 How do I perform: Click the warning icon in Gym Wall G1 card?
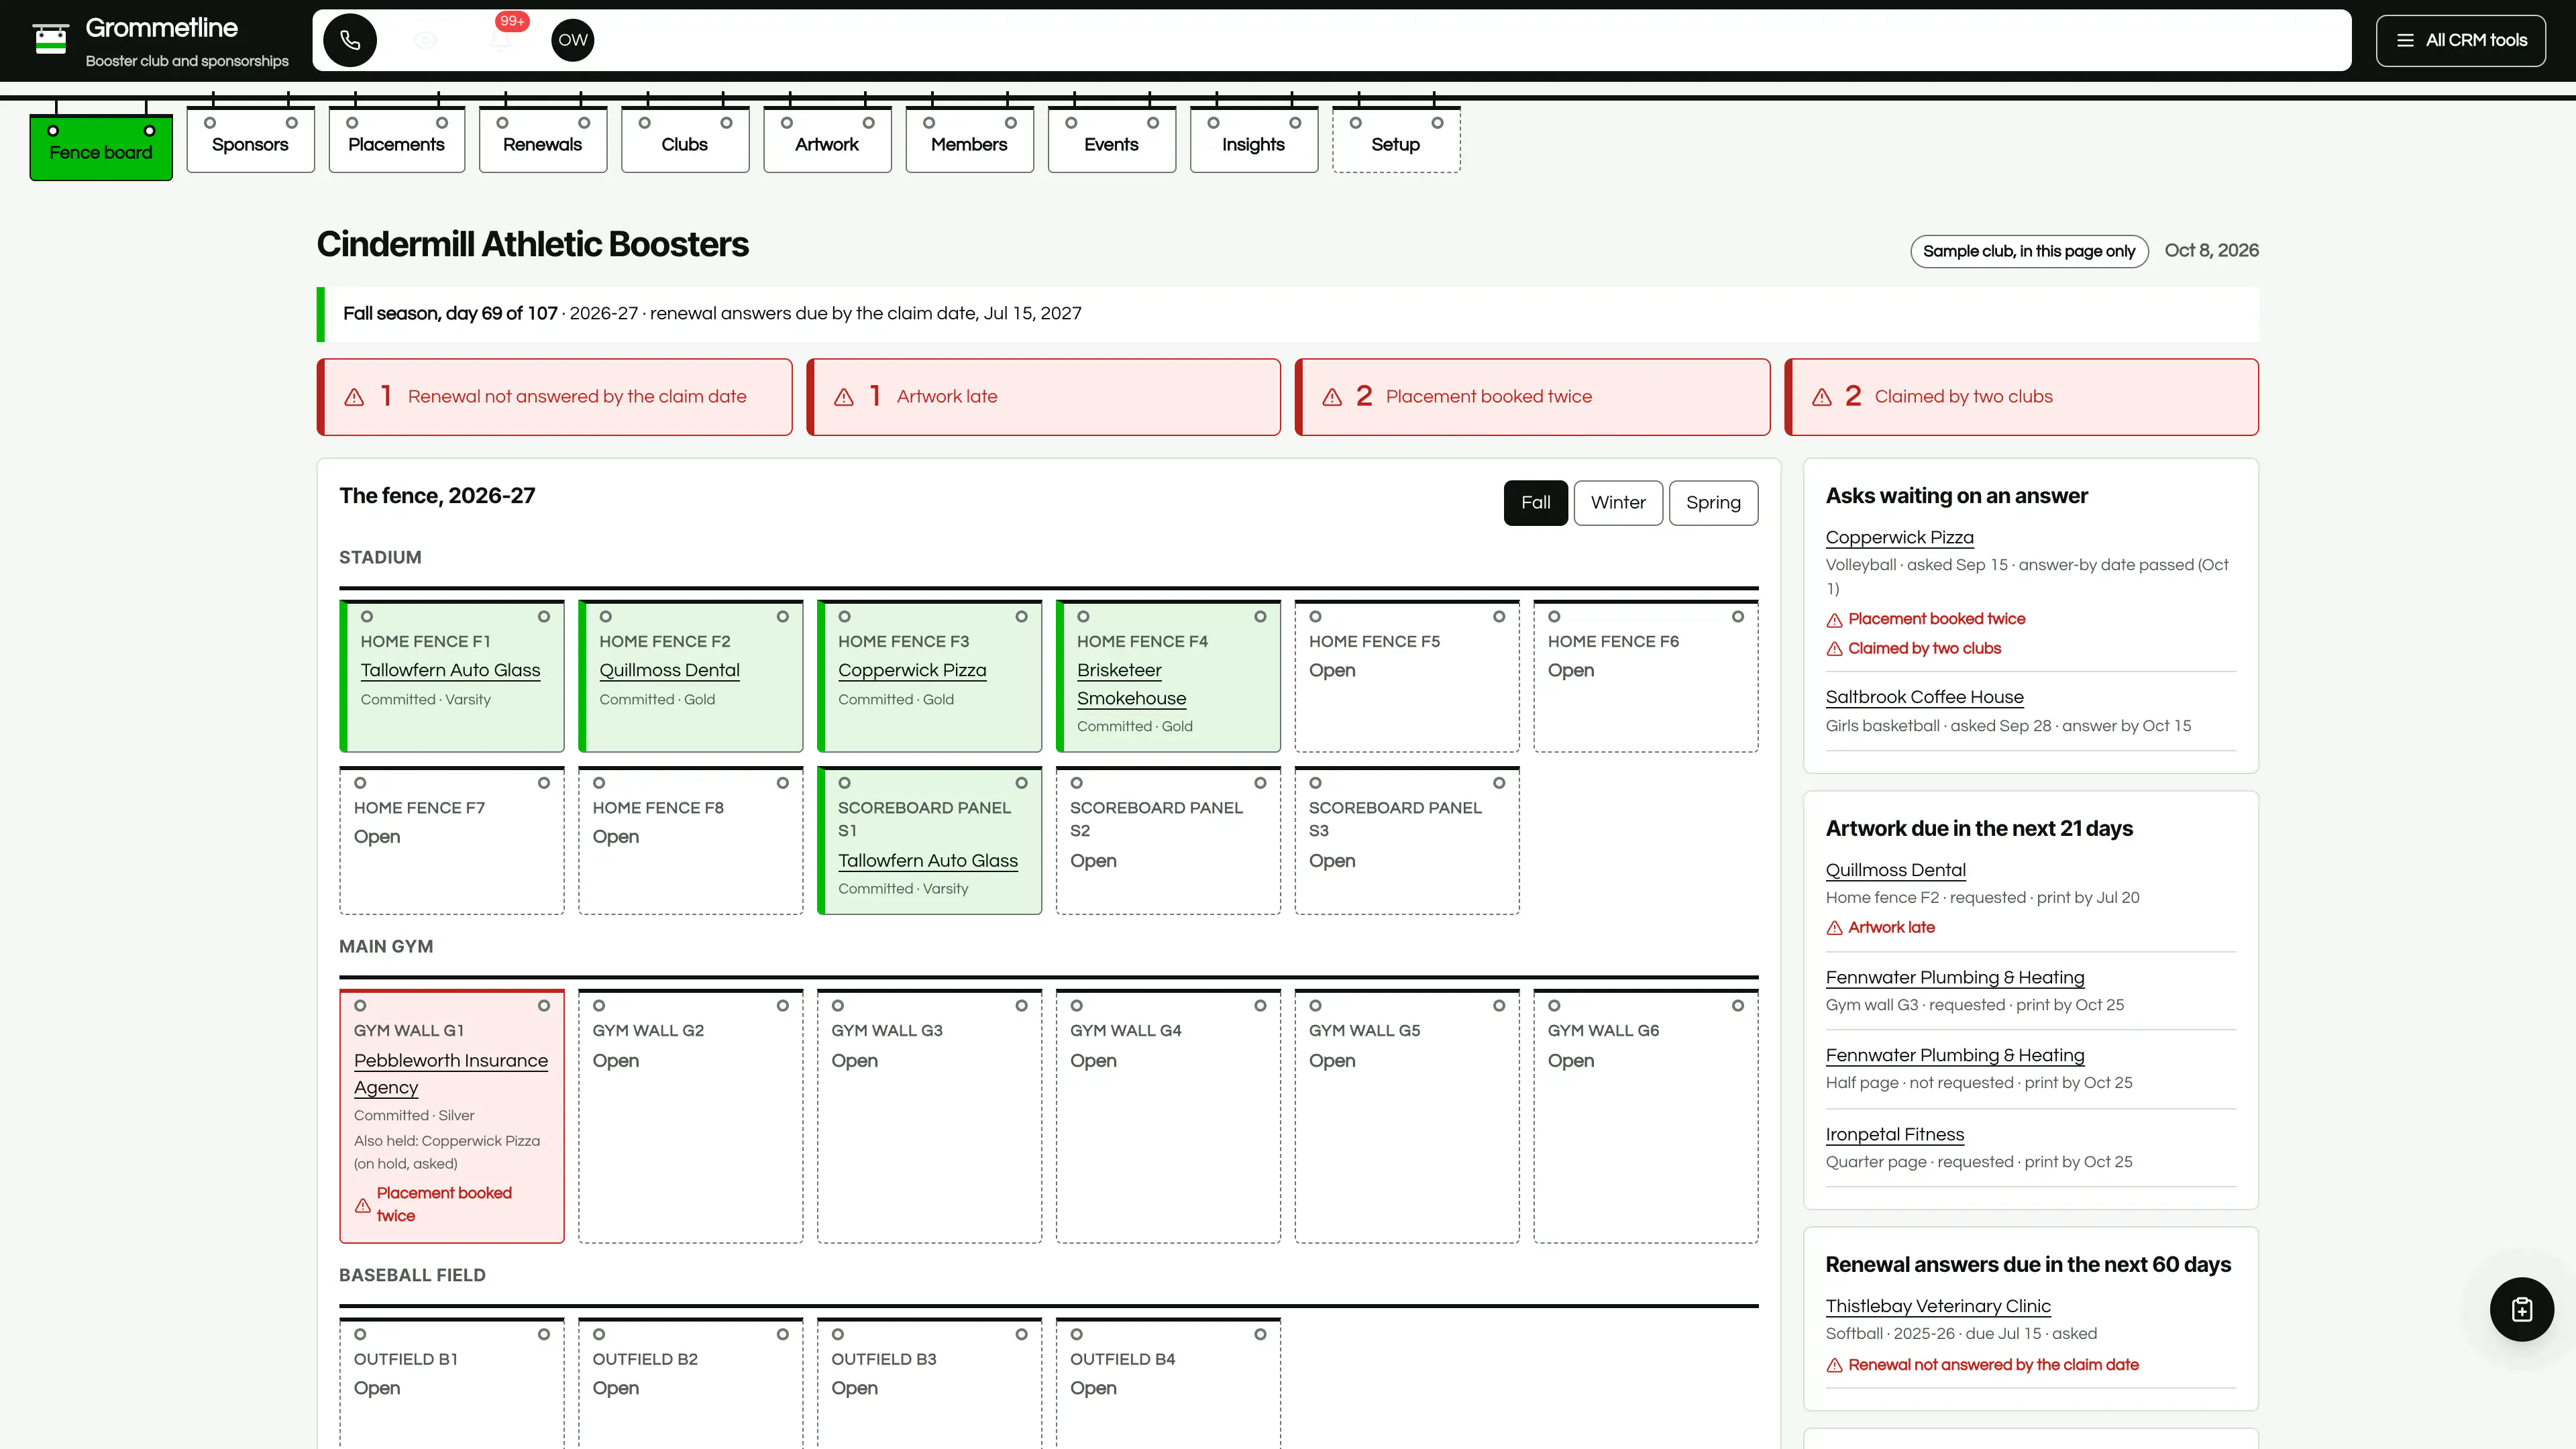(x=363, y=1205)
